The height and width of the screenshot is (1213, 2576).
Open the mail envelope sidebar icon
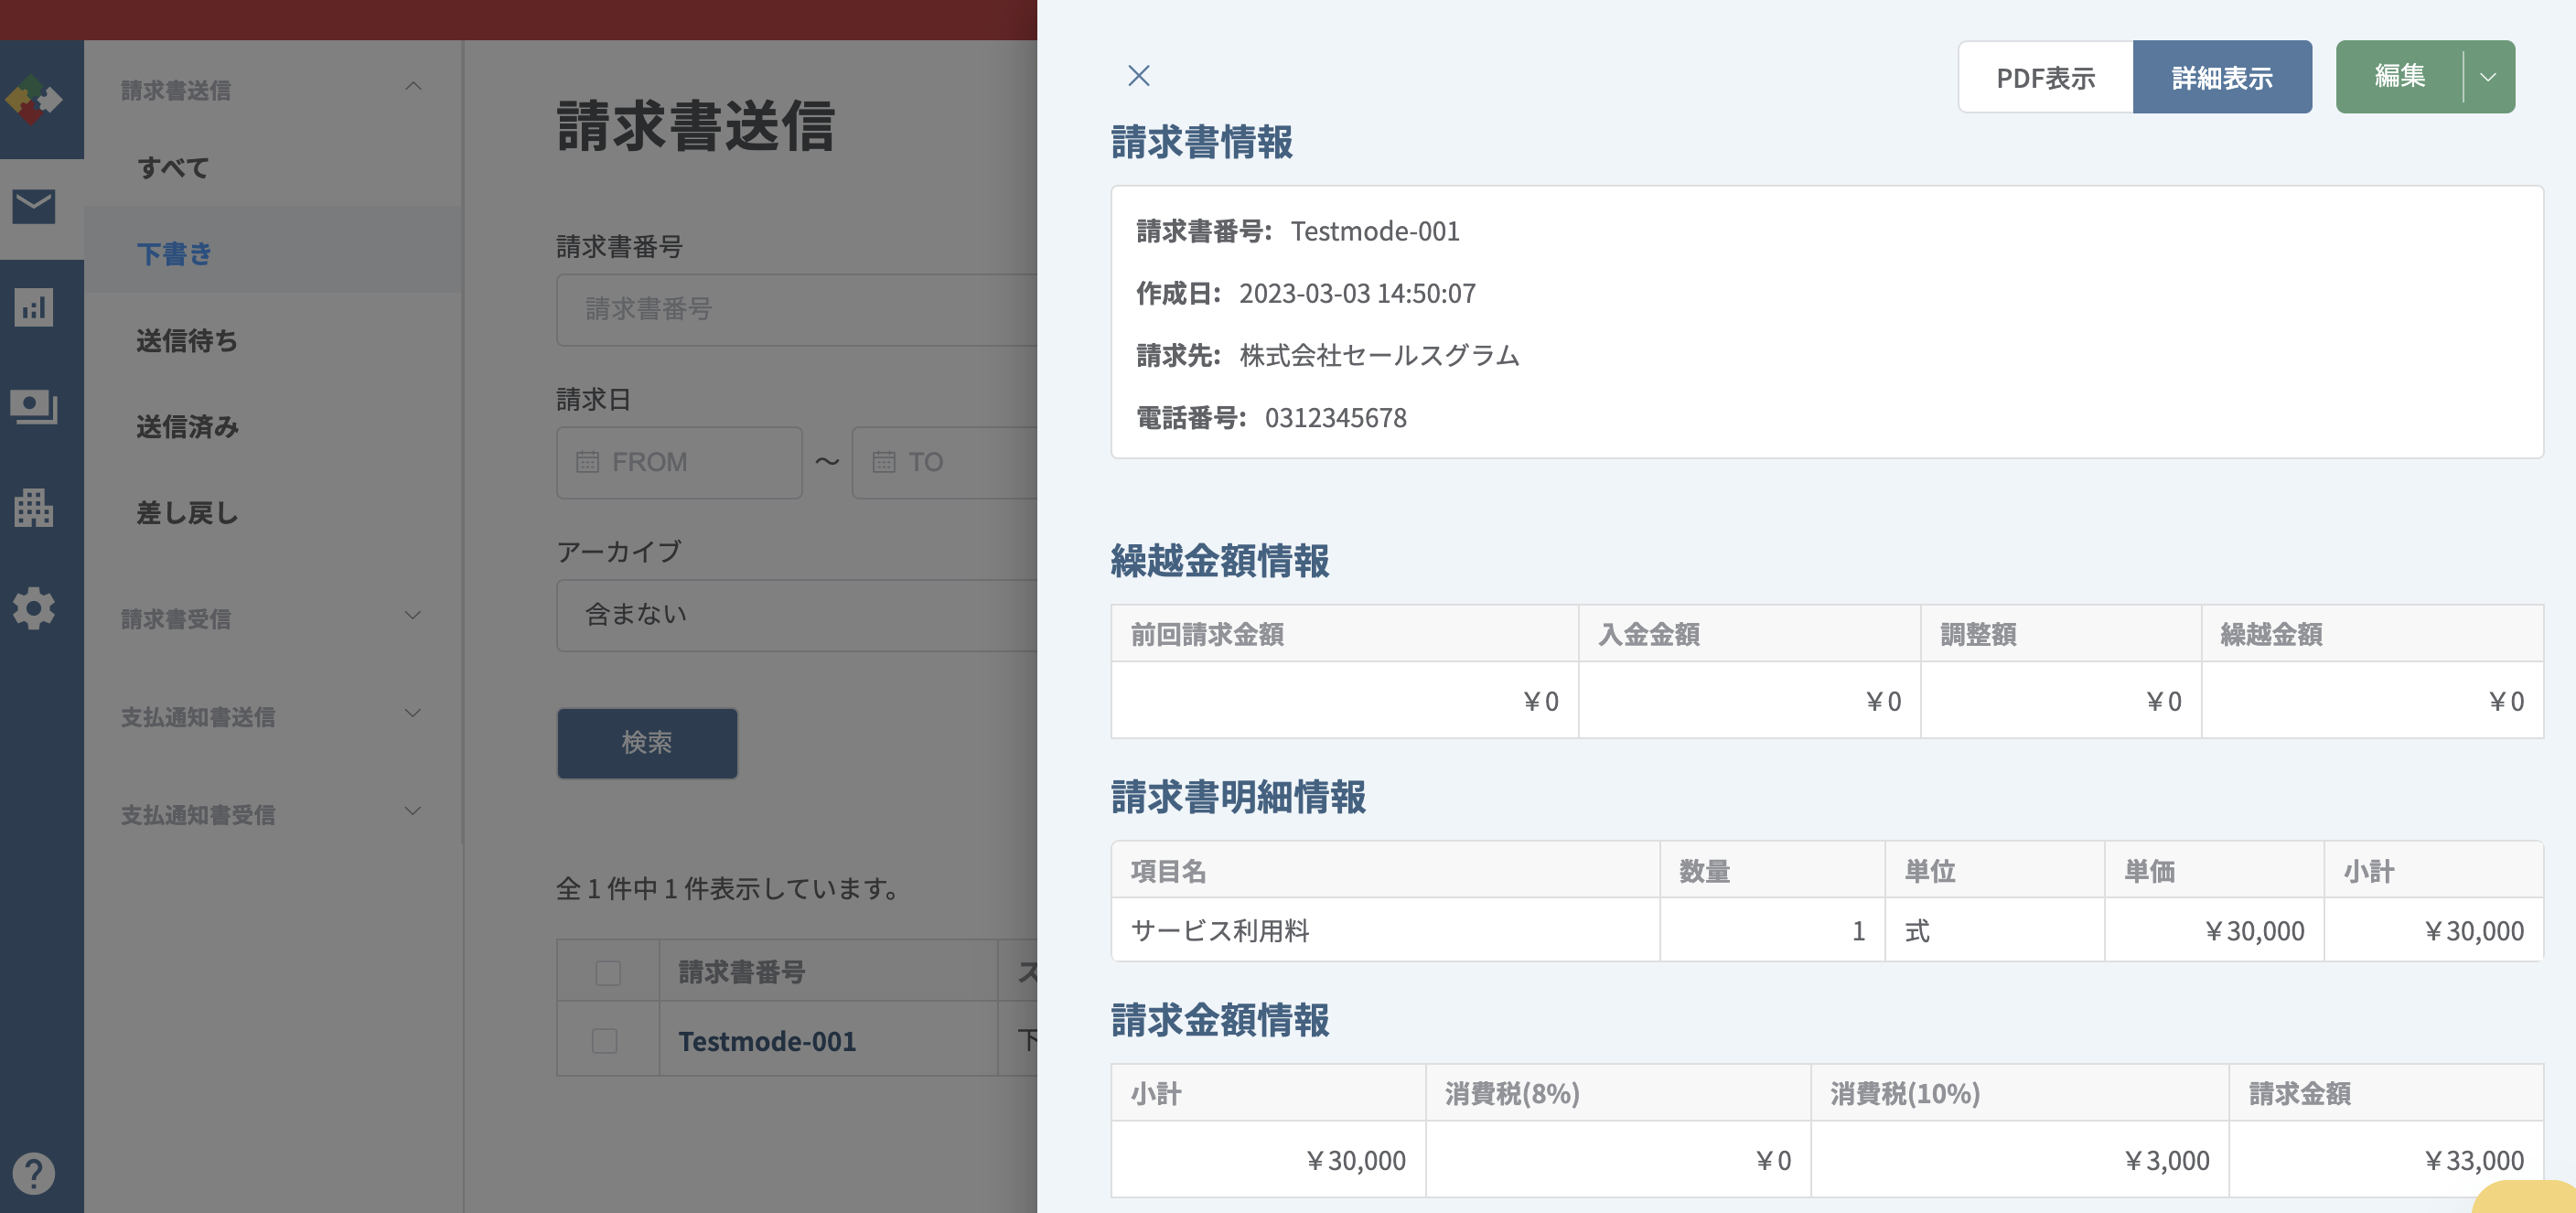[x=34, y=207]
